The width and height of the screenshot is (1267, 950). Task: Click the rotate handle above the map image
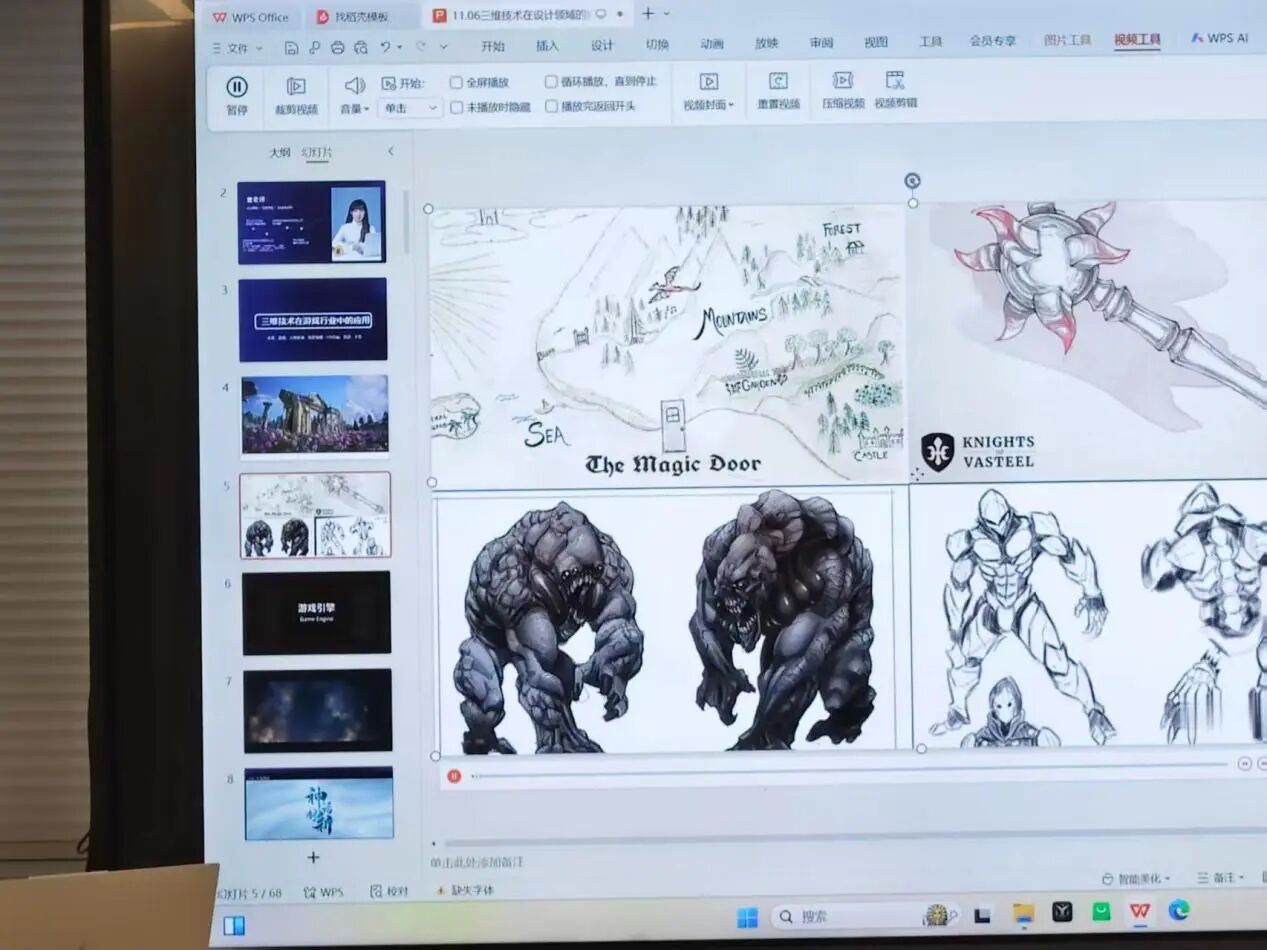[912, 181]
